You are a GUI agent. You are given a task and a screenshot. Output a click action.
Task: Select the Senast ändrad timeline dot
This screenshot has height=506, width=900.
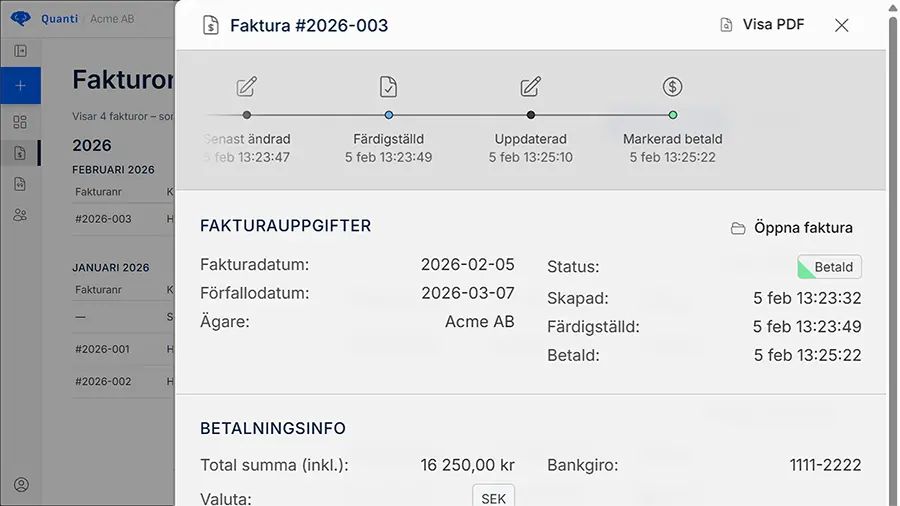point(247,115)
